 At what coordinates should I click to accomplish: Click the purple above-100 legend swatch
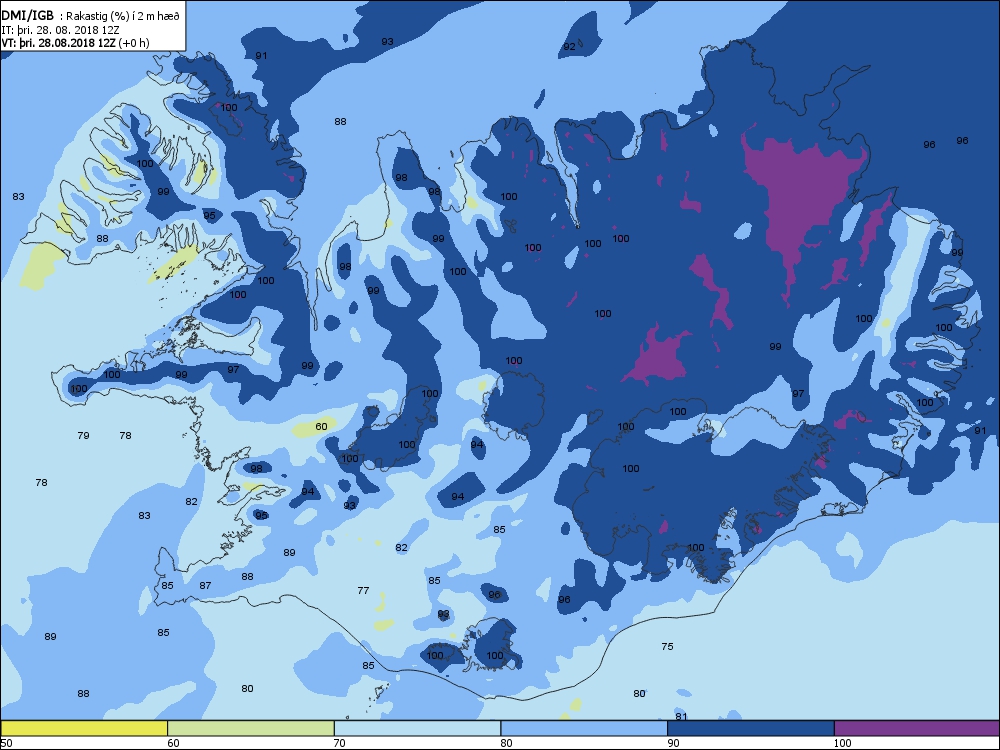click(x=917, y=728)
